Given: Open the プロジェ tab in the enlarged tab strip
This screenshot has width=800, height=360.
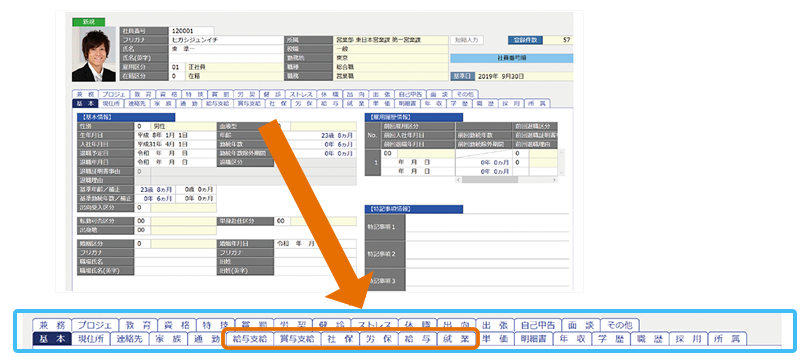Looking at the screenshot, I should pos(95,325).
